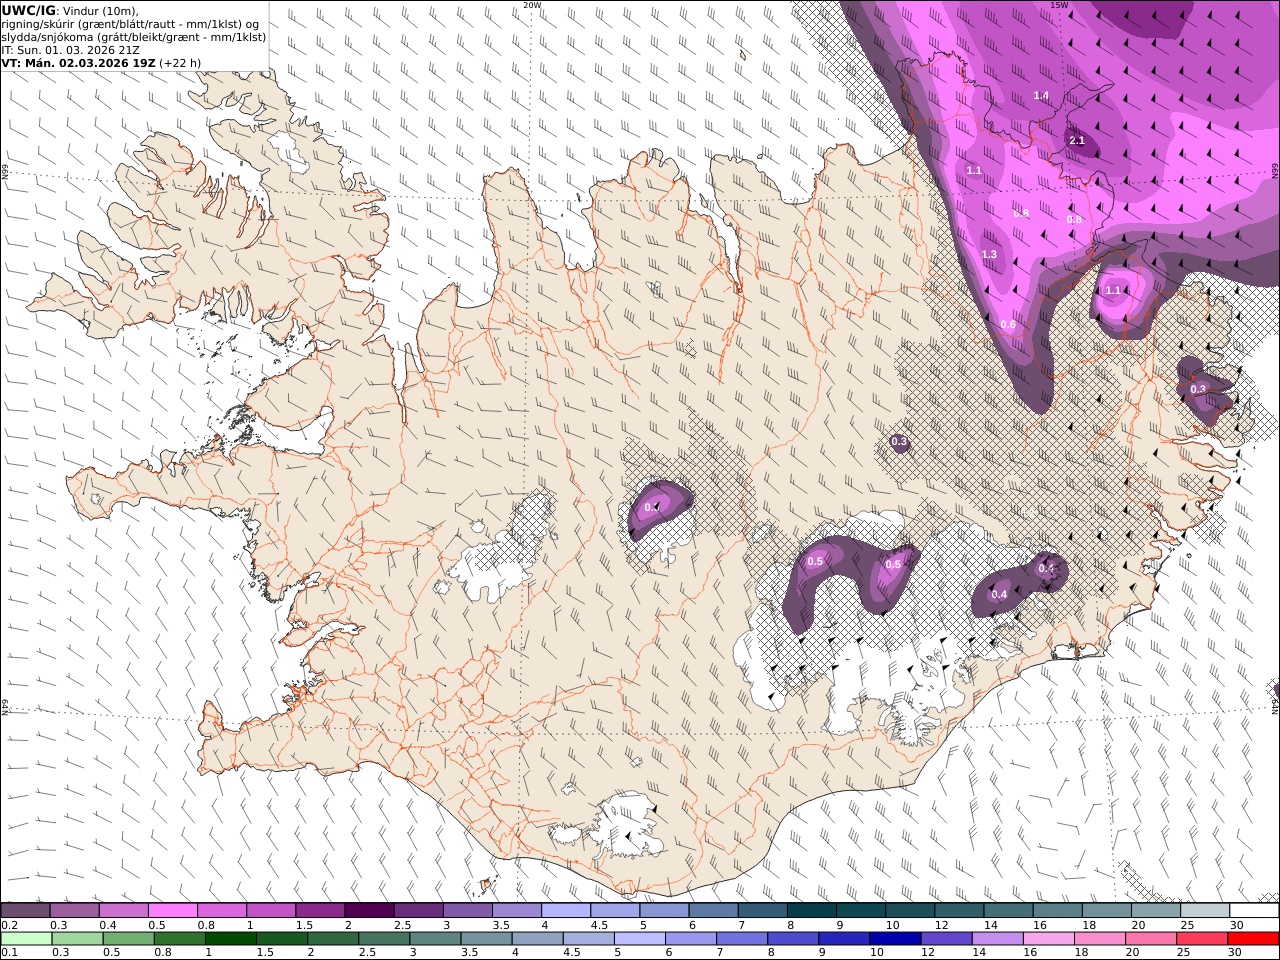Screen dimensions: 1280x960
Task: Click the 1.4 precipitation value label
Action: 1041,96
